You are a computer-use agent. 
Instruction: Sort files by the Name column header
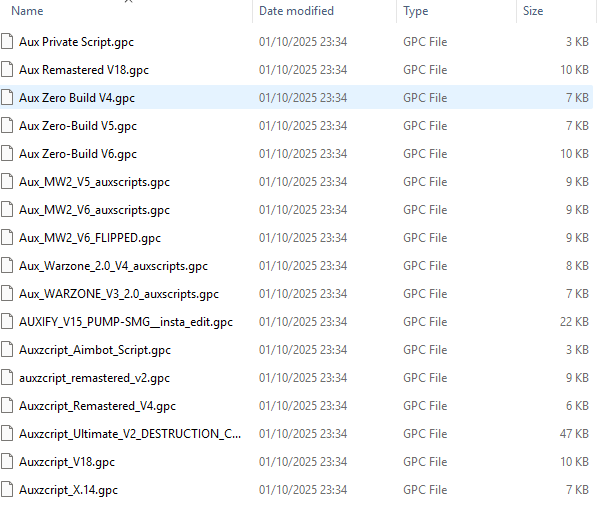[x=27, y=11]
